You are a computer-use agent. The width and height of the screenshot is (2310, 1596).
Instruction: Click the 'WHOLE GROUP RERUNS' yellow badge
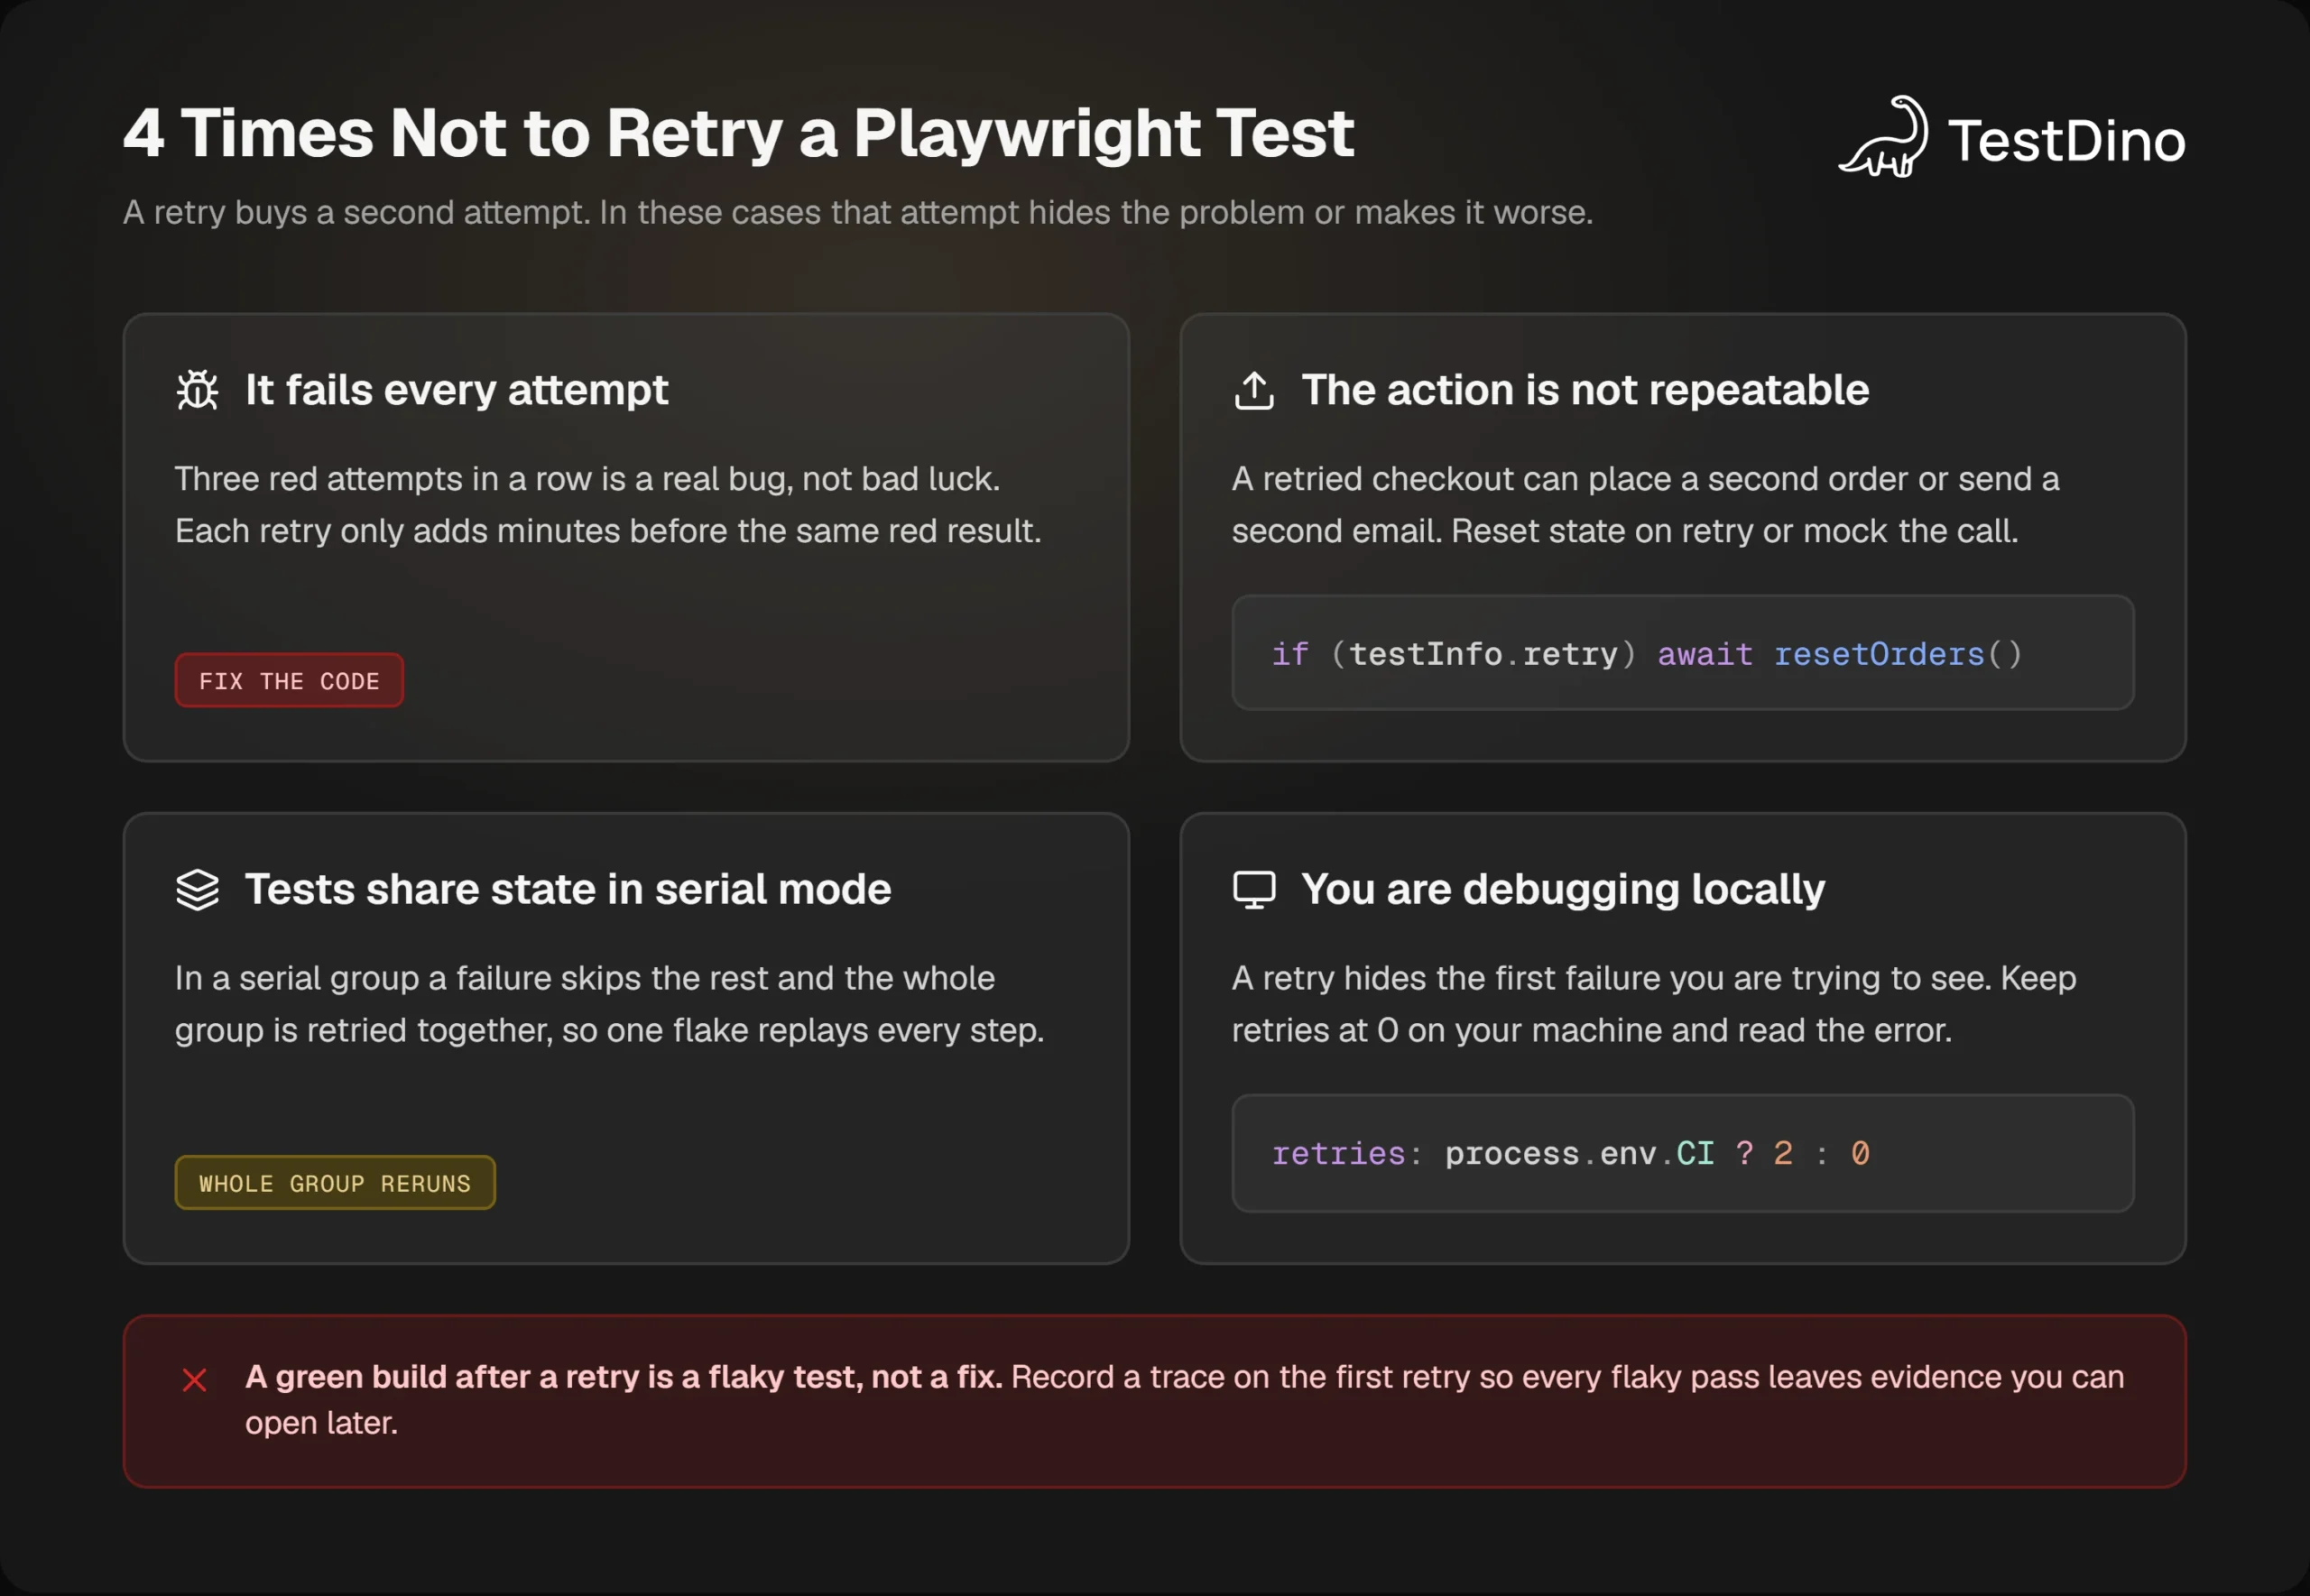(335, 1183)
